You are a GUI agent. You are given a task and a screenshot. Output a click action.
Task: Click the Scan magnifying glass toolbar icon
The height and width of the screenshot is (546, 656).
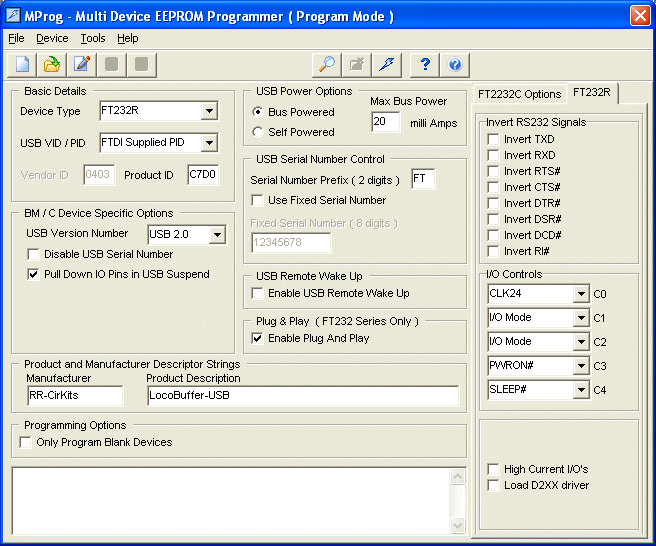click(327, 65)
